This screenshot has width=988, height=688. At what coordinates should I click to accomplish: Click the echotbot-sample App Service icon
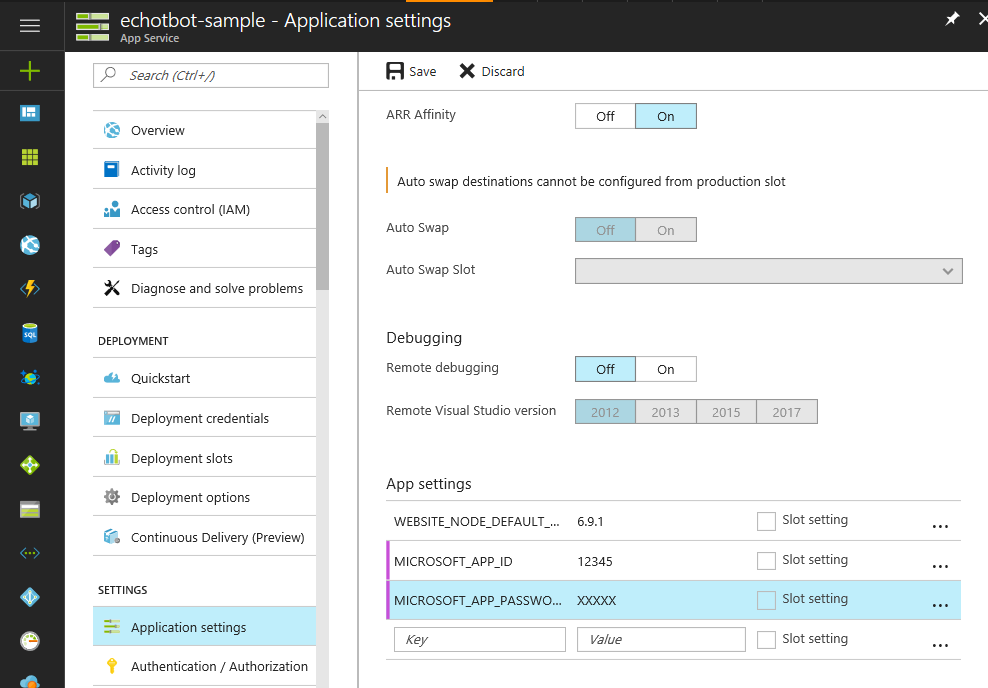[93, 26]
